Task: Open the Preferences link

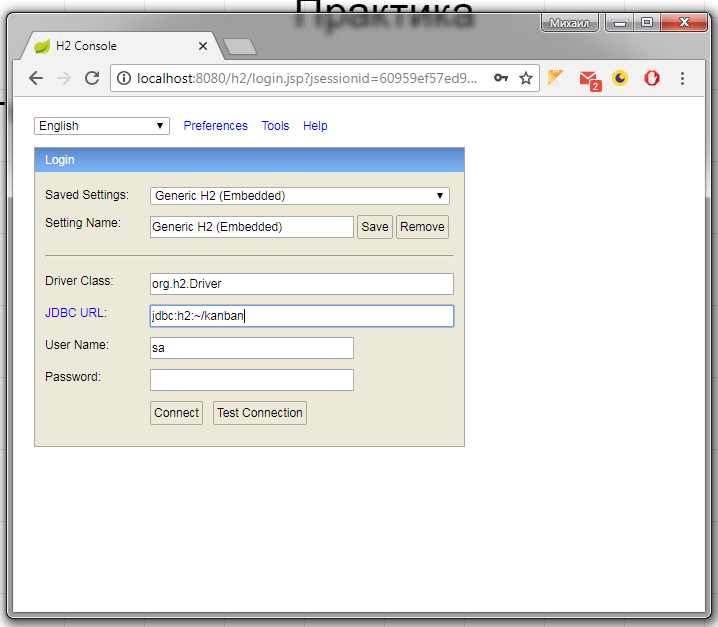Action: (215, 126)
